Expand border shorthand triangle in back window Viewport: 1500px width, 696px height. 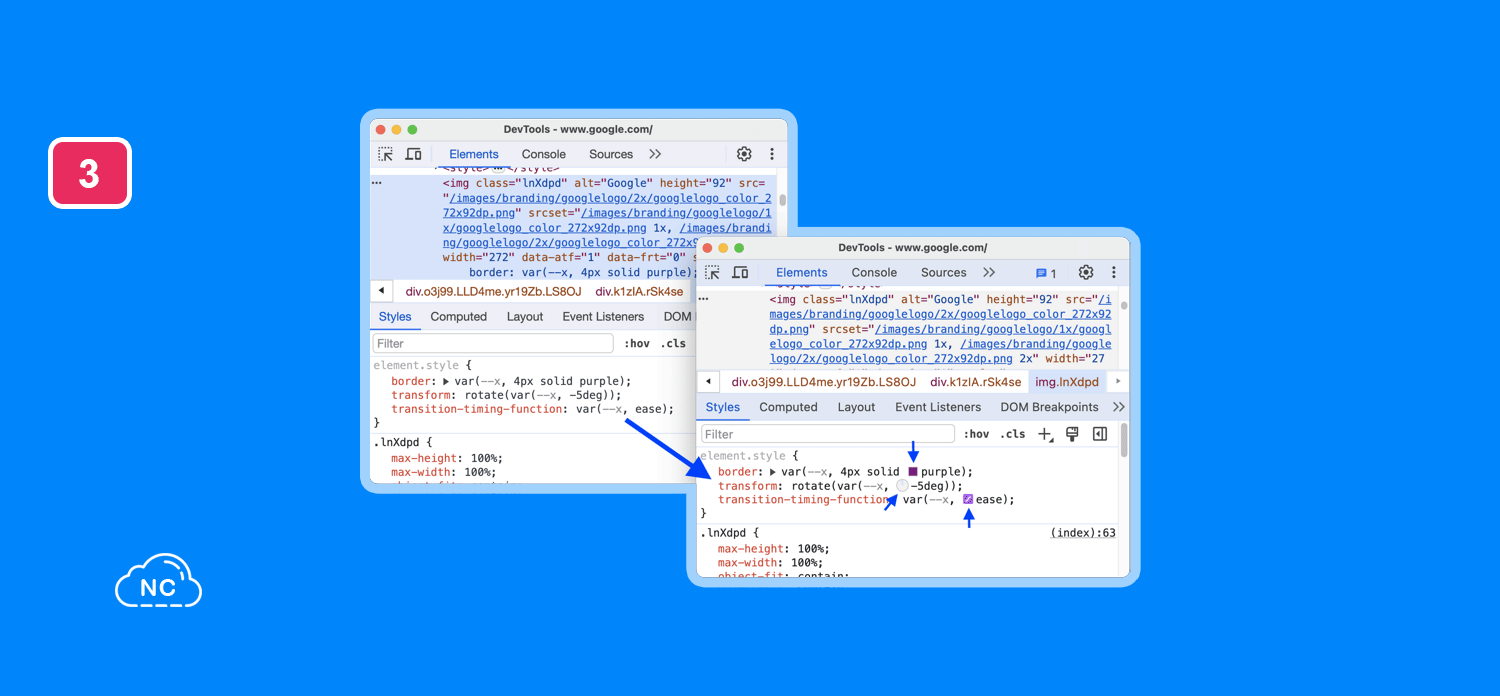tap(446, 381)
